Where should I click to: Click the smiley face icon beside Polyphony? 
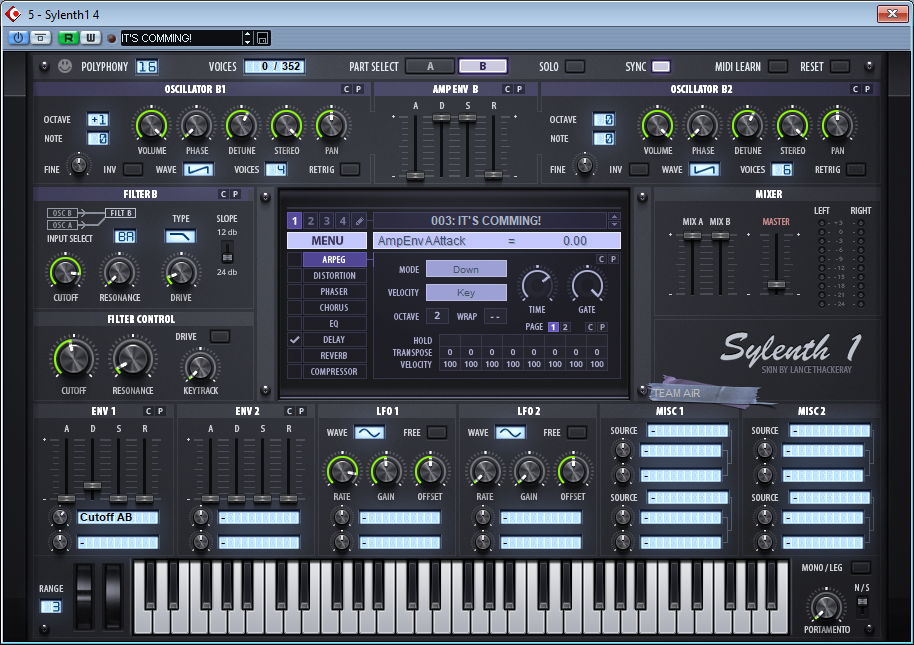66,67
